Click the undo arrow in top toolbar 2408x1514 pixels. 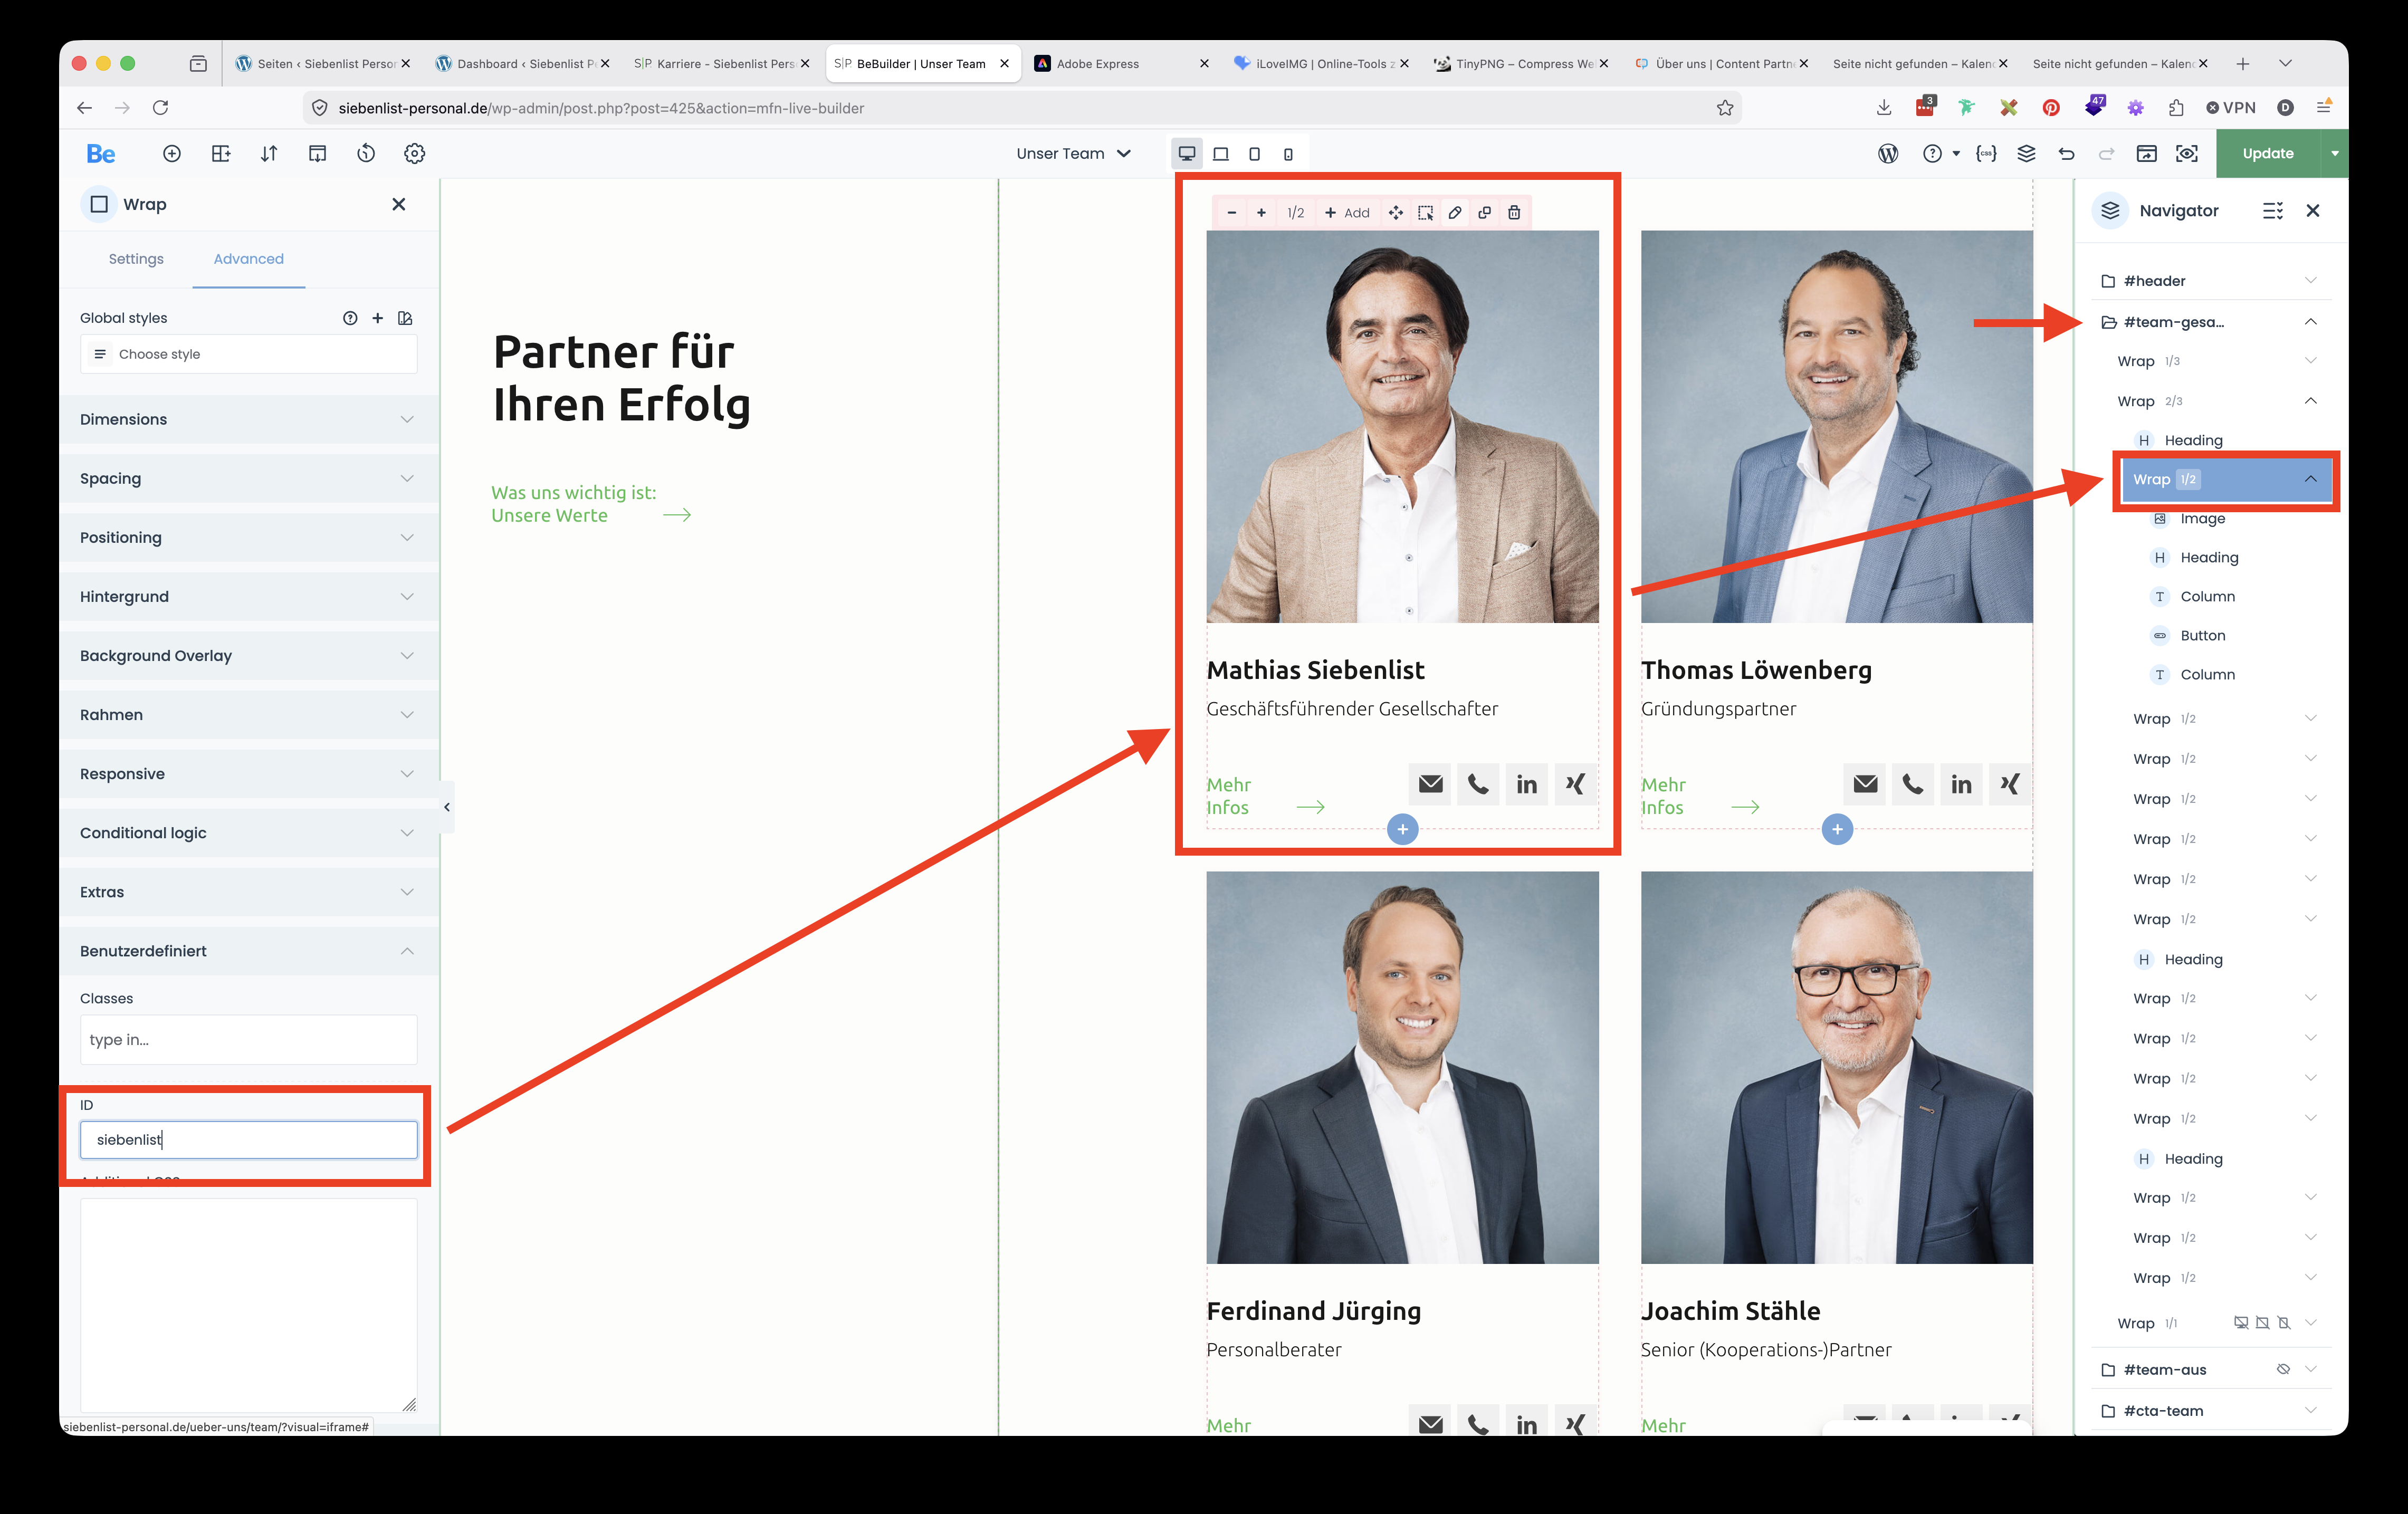point(2066,153)
